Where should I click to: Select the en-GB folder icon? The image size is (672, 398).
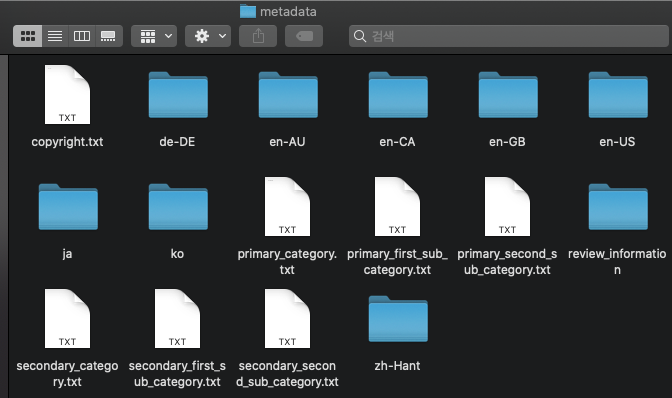point(508,95)
